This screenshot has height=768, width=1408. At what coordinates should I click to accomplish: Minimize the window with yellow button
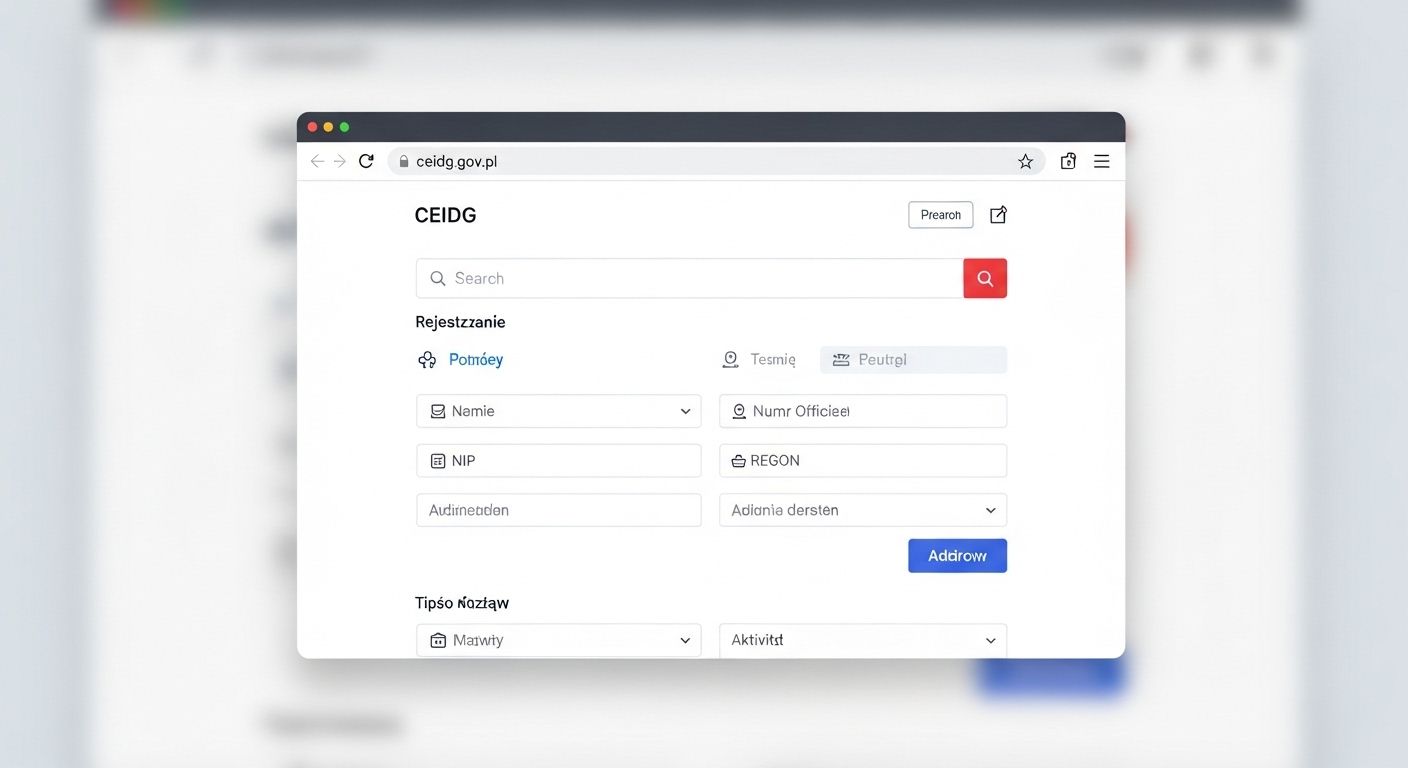(328, 127)
